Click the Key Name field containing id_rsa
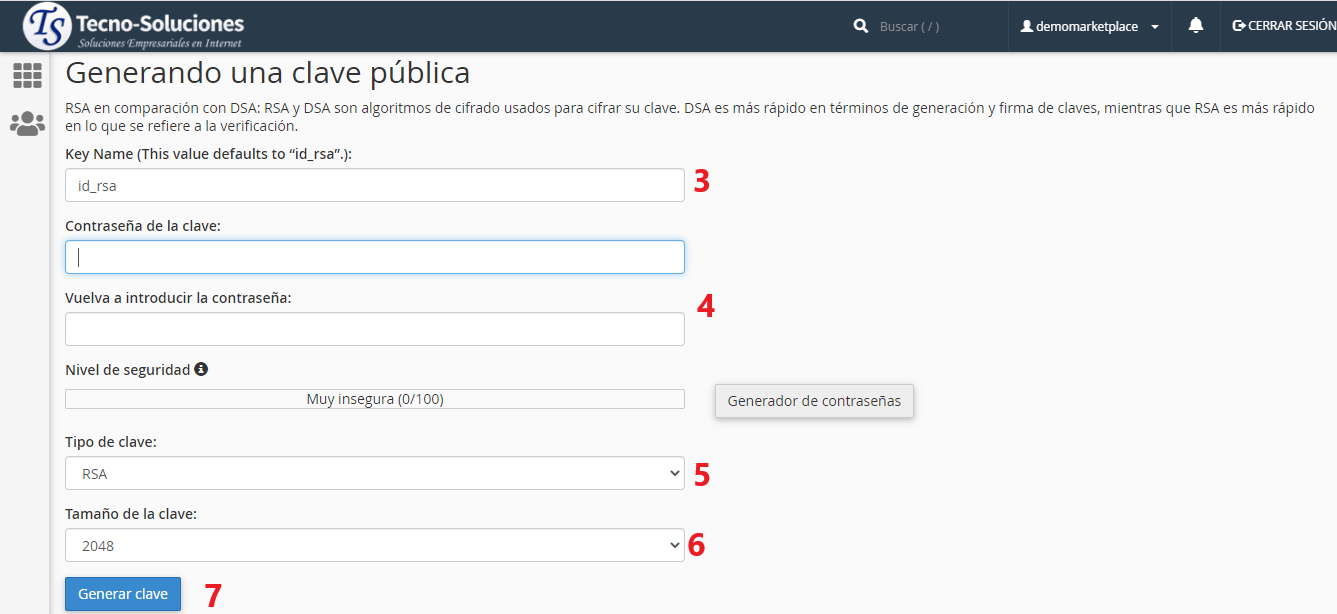Screen dimensions: 1337x614 click(374, 185)
